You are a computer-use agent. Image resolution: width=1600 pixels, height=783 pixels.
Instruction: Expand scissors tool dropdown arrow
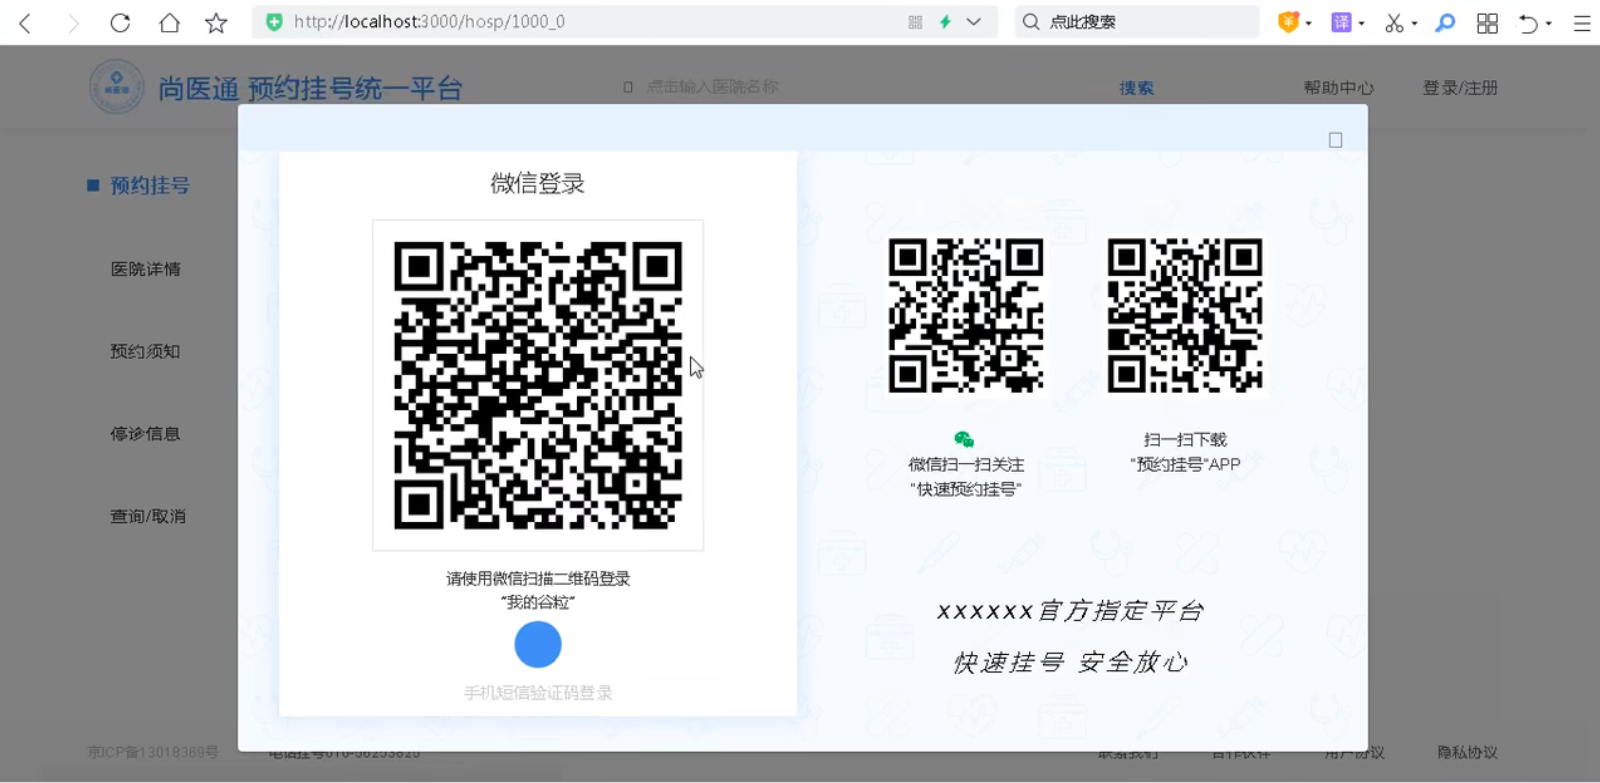(x=1414, y=23)
